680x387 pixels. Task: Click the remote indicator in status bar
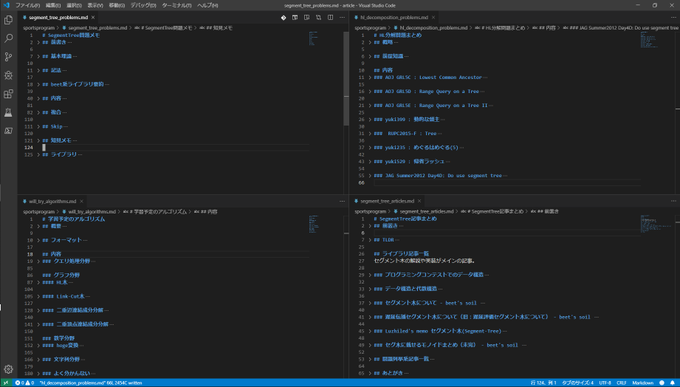6,383
